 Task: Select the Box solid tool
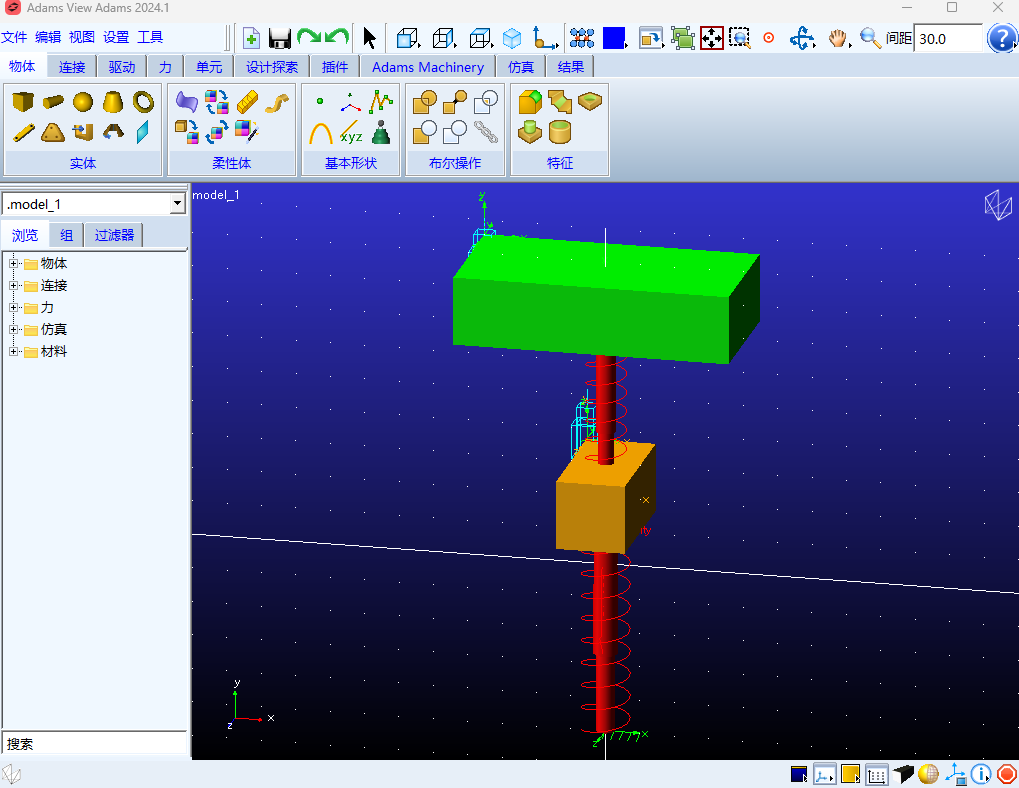23,102
